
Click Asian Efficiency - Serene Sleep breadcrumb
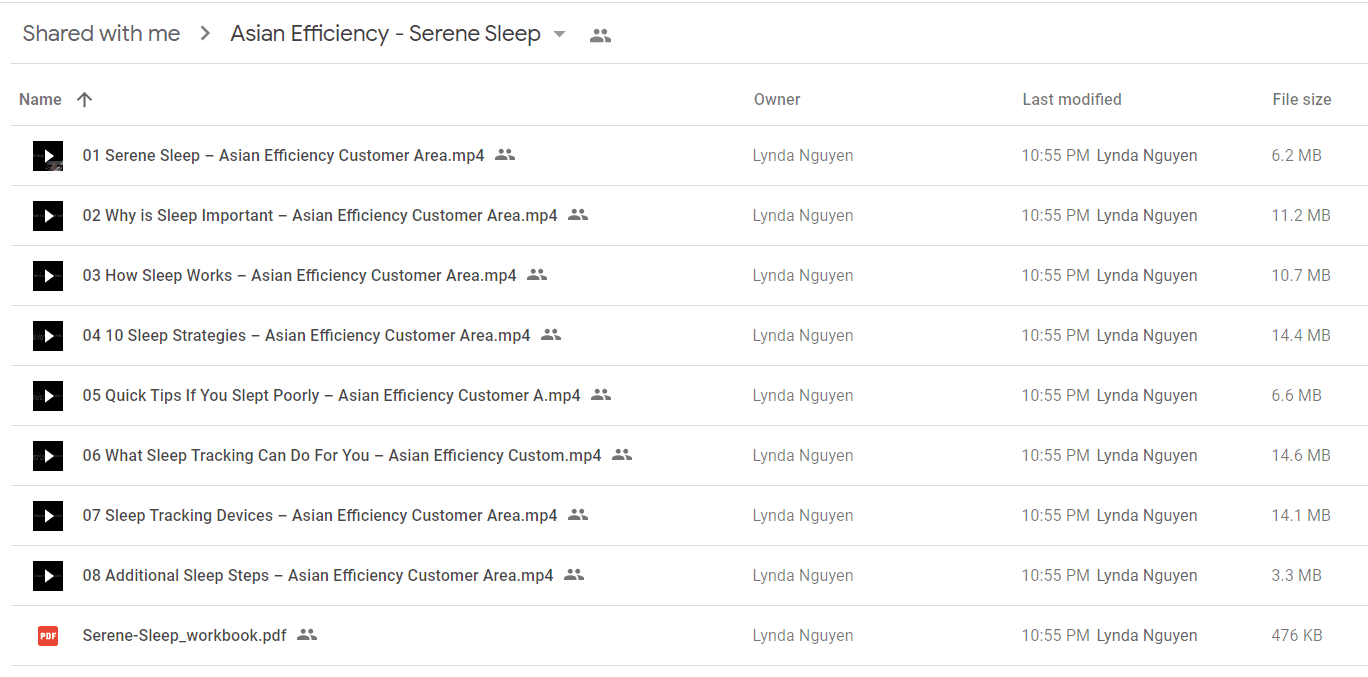(385, 33)
